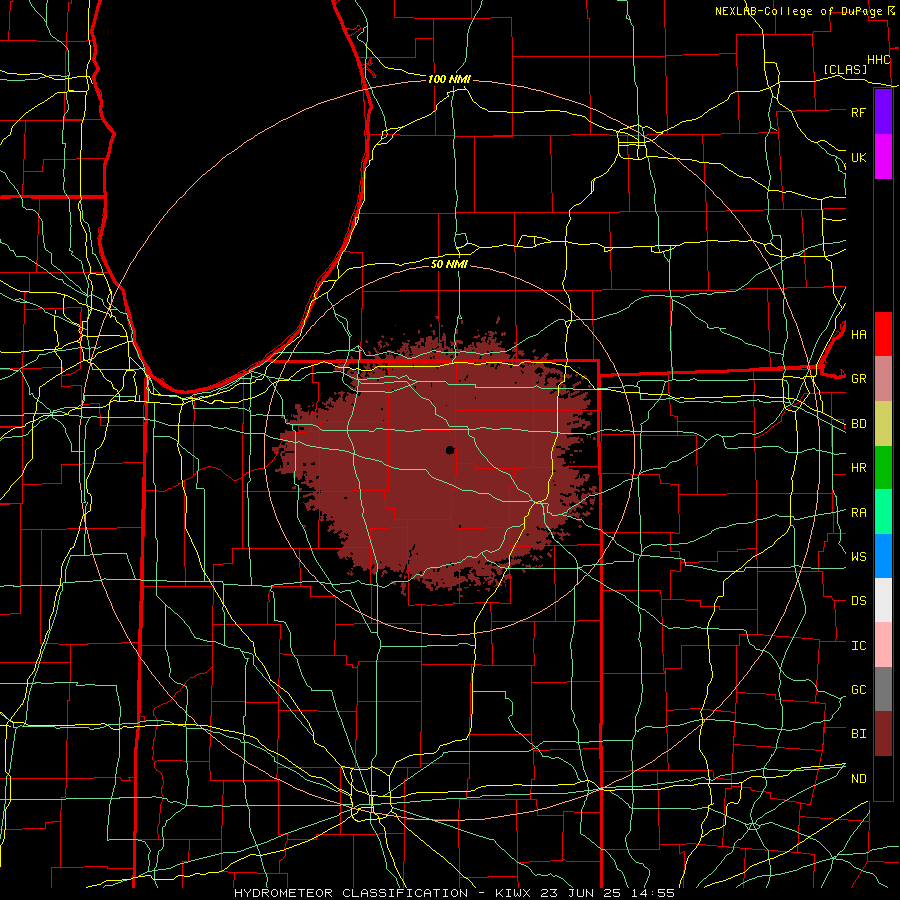Click the "GC" legend label
Image resolution: width=900 pixels, height=900 pixels.
tap(858, 690)
